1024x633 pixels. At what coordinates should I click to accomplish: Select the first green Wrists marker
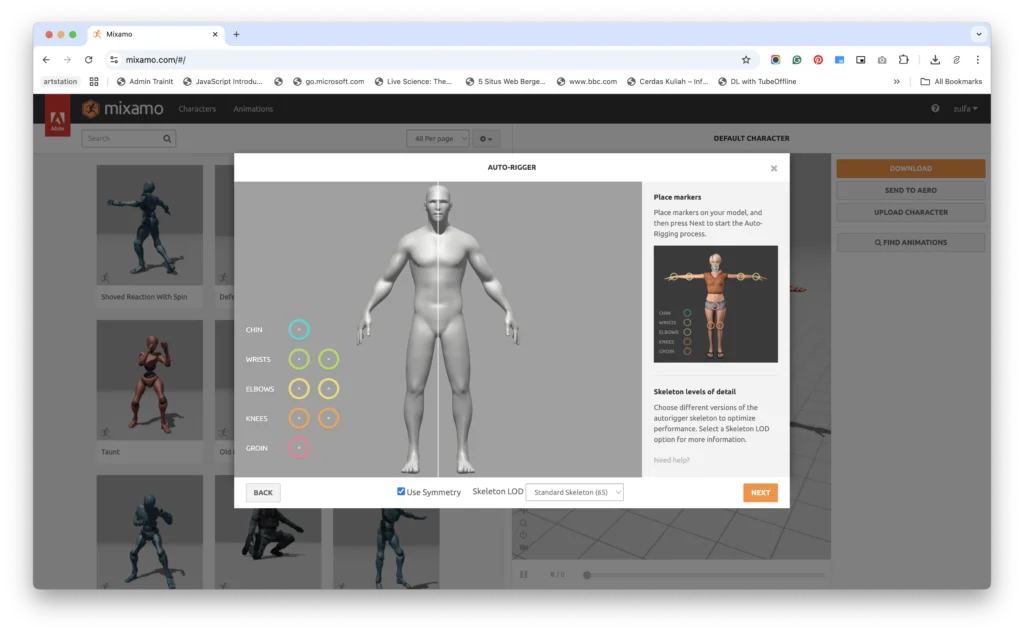tap(299, 359)
